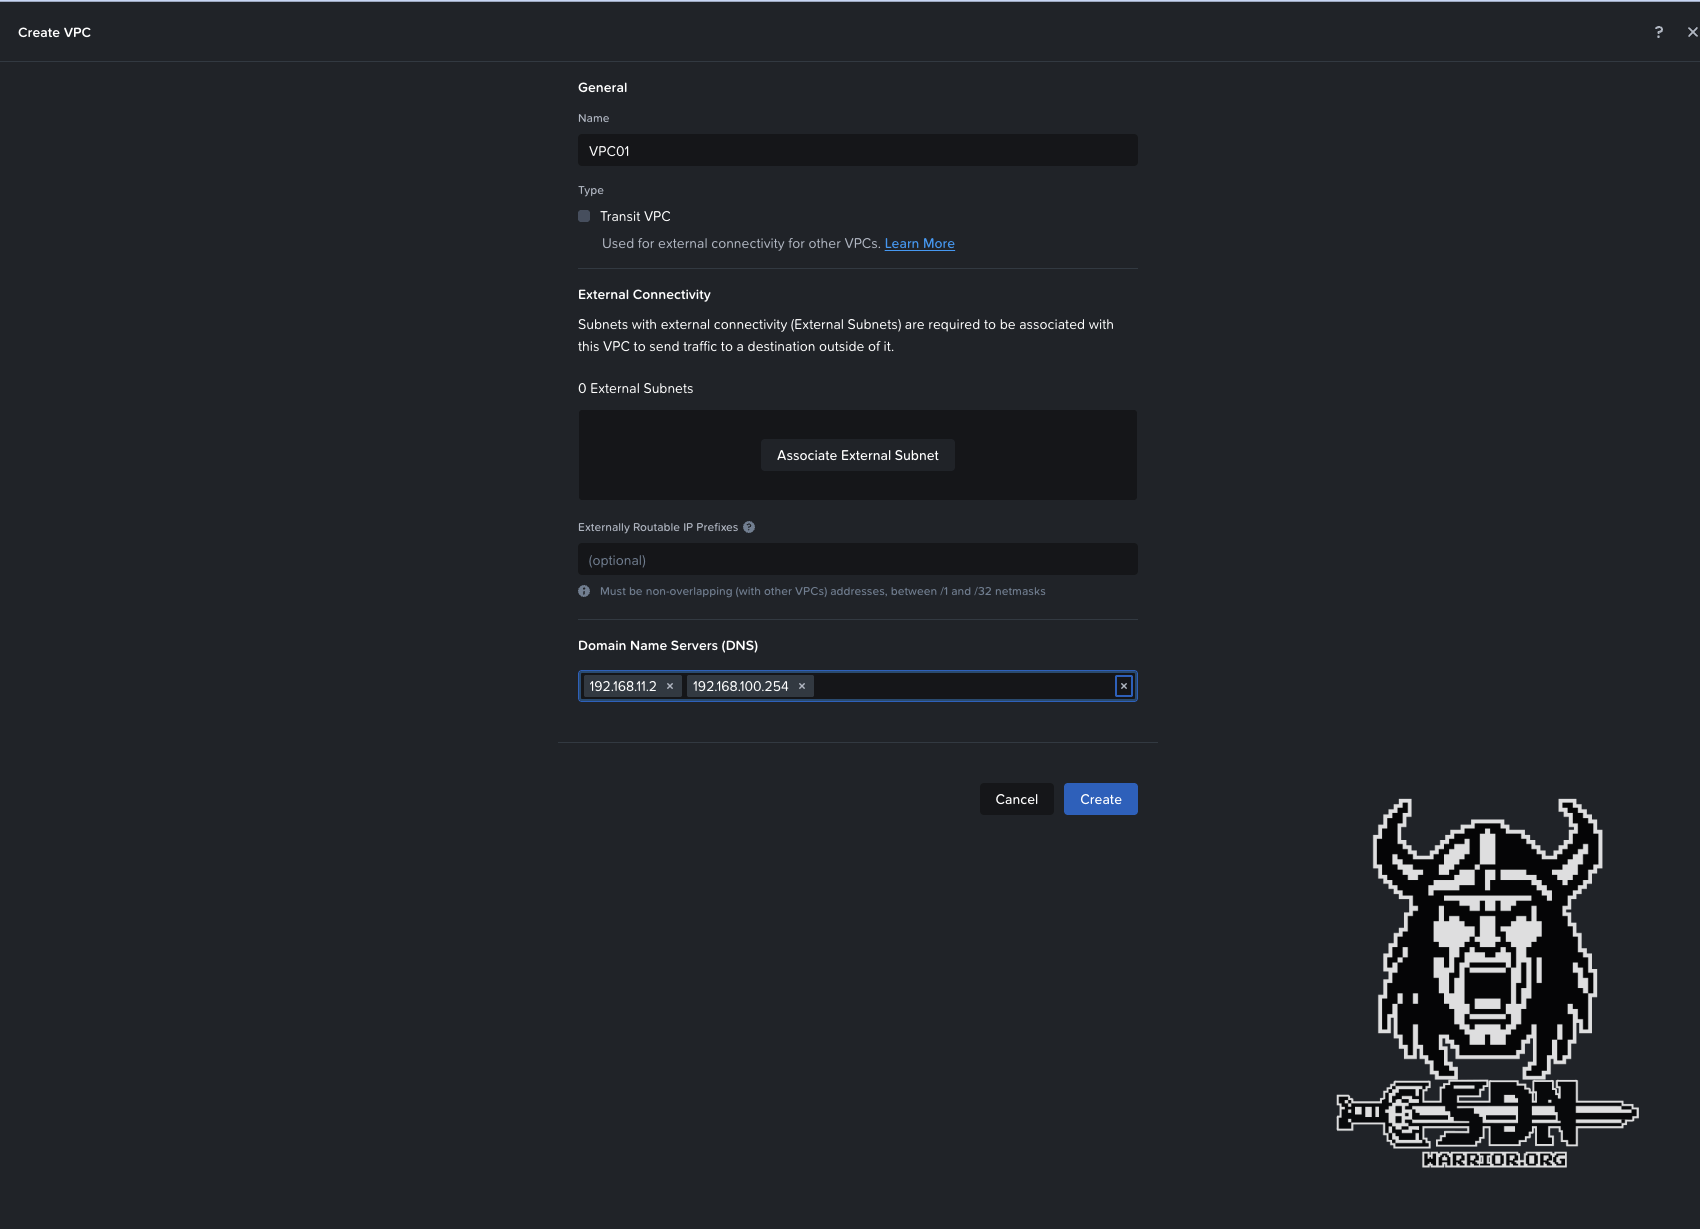Remove the 192.168.11.2 DNS entry
Image resolution: width=1700 pixels, height=1229 pixels.
670,686
